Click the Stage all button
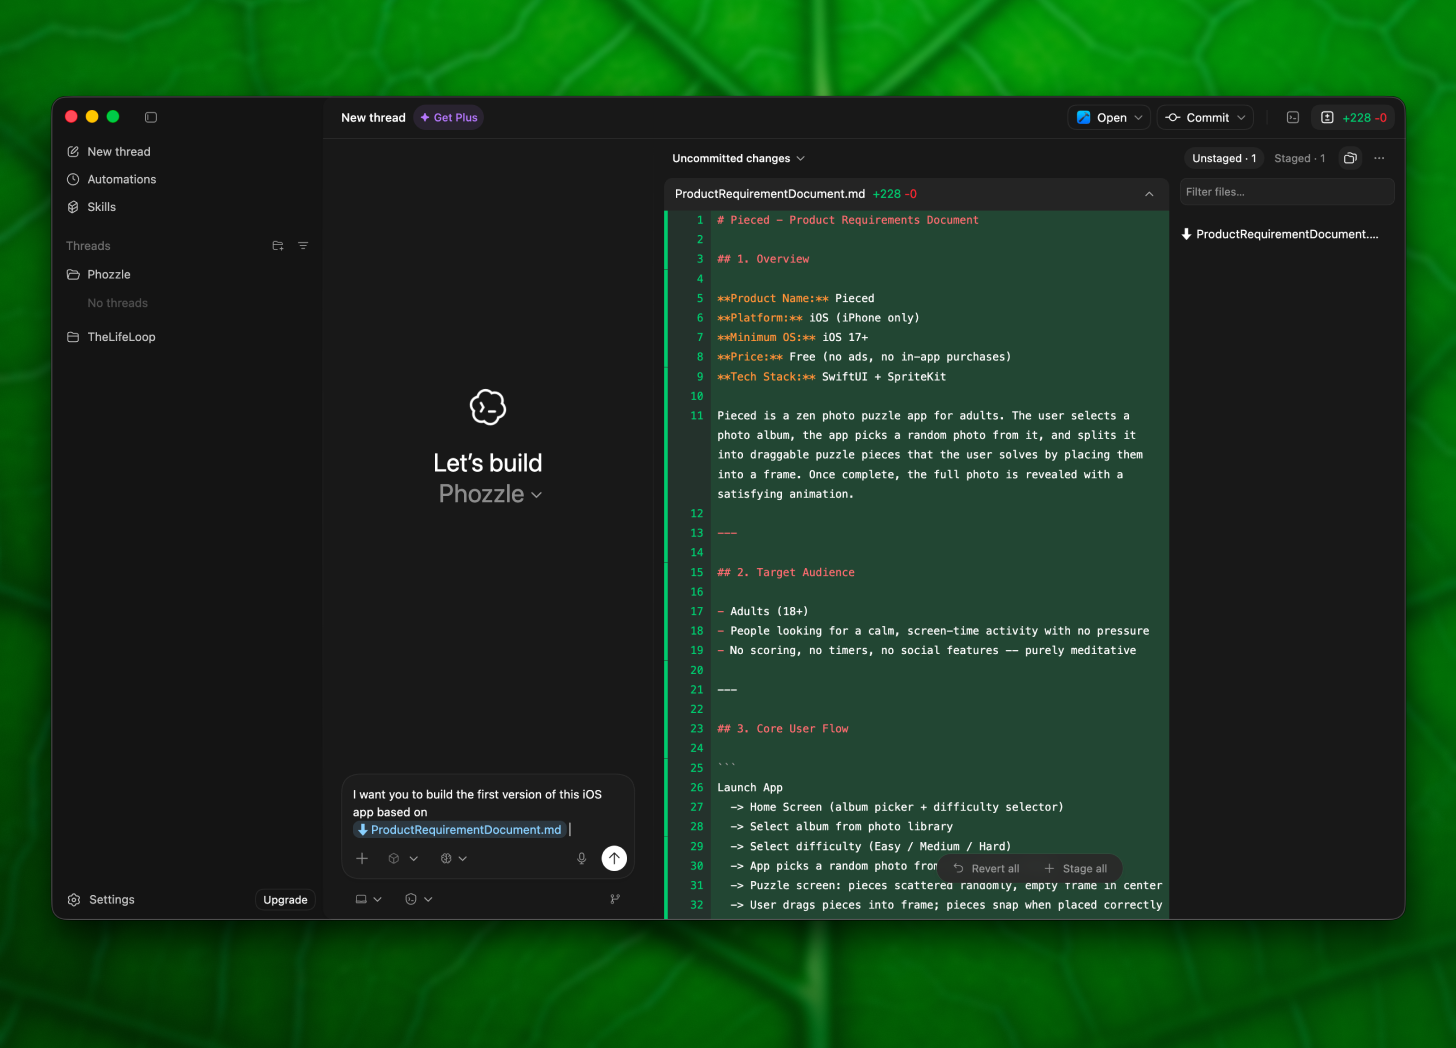This screenshot has width=1456, height=1048. coord(1076,869)
